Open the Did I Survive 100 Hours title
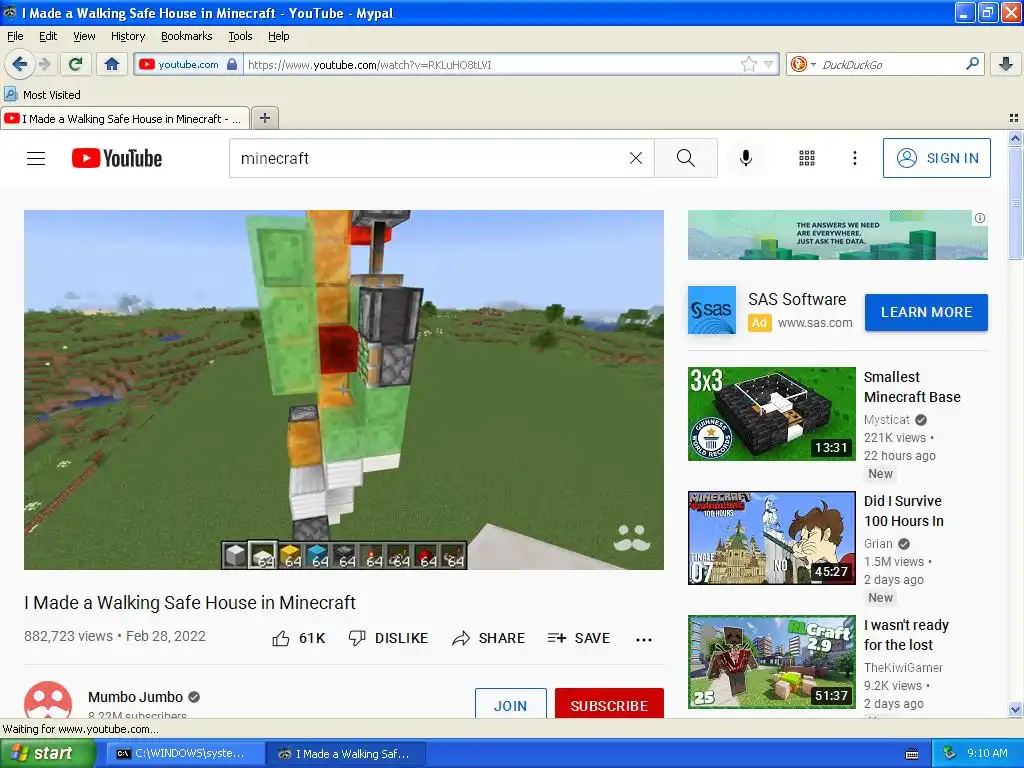This screenshot has width=1024, height=768. pyautogui.click(x=903, y=511)
